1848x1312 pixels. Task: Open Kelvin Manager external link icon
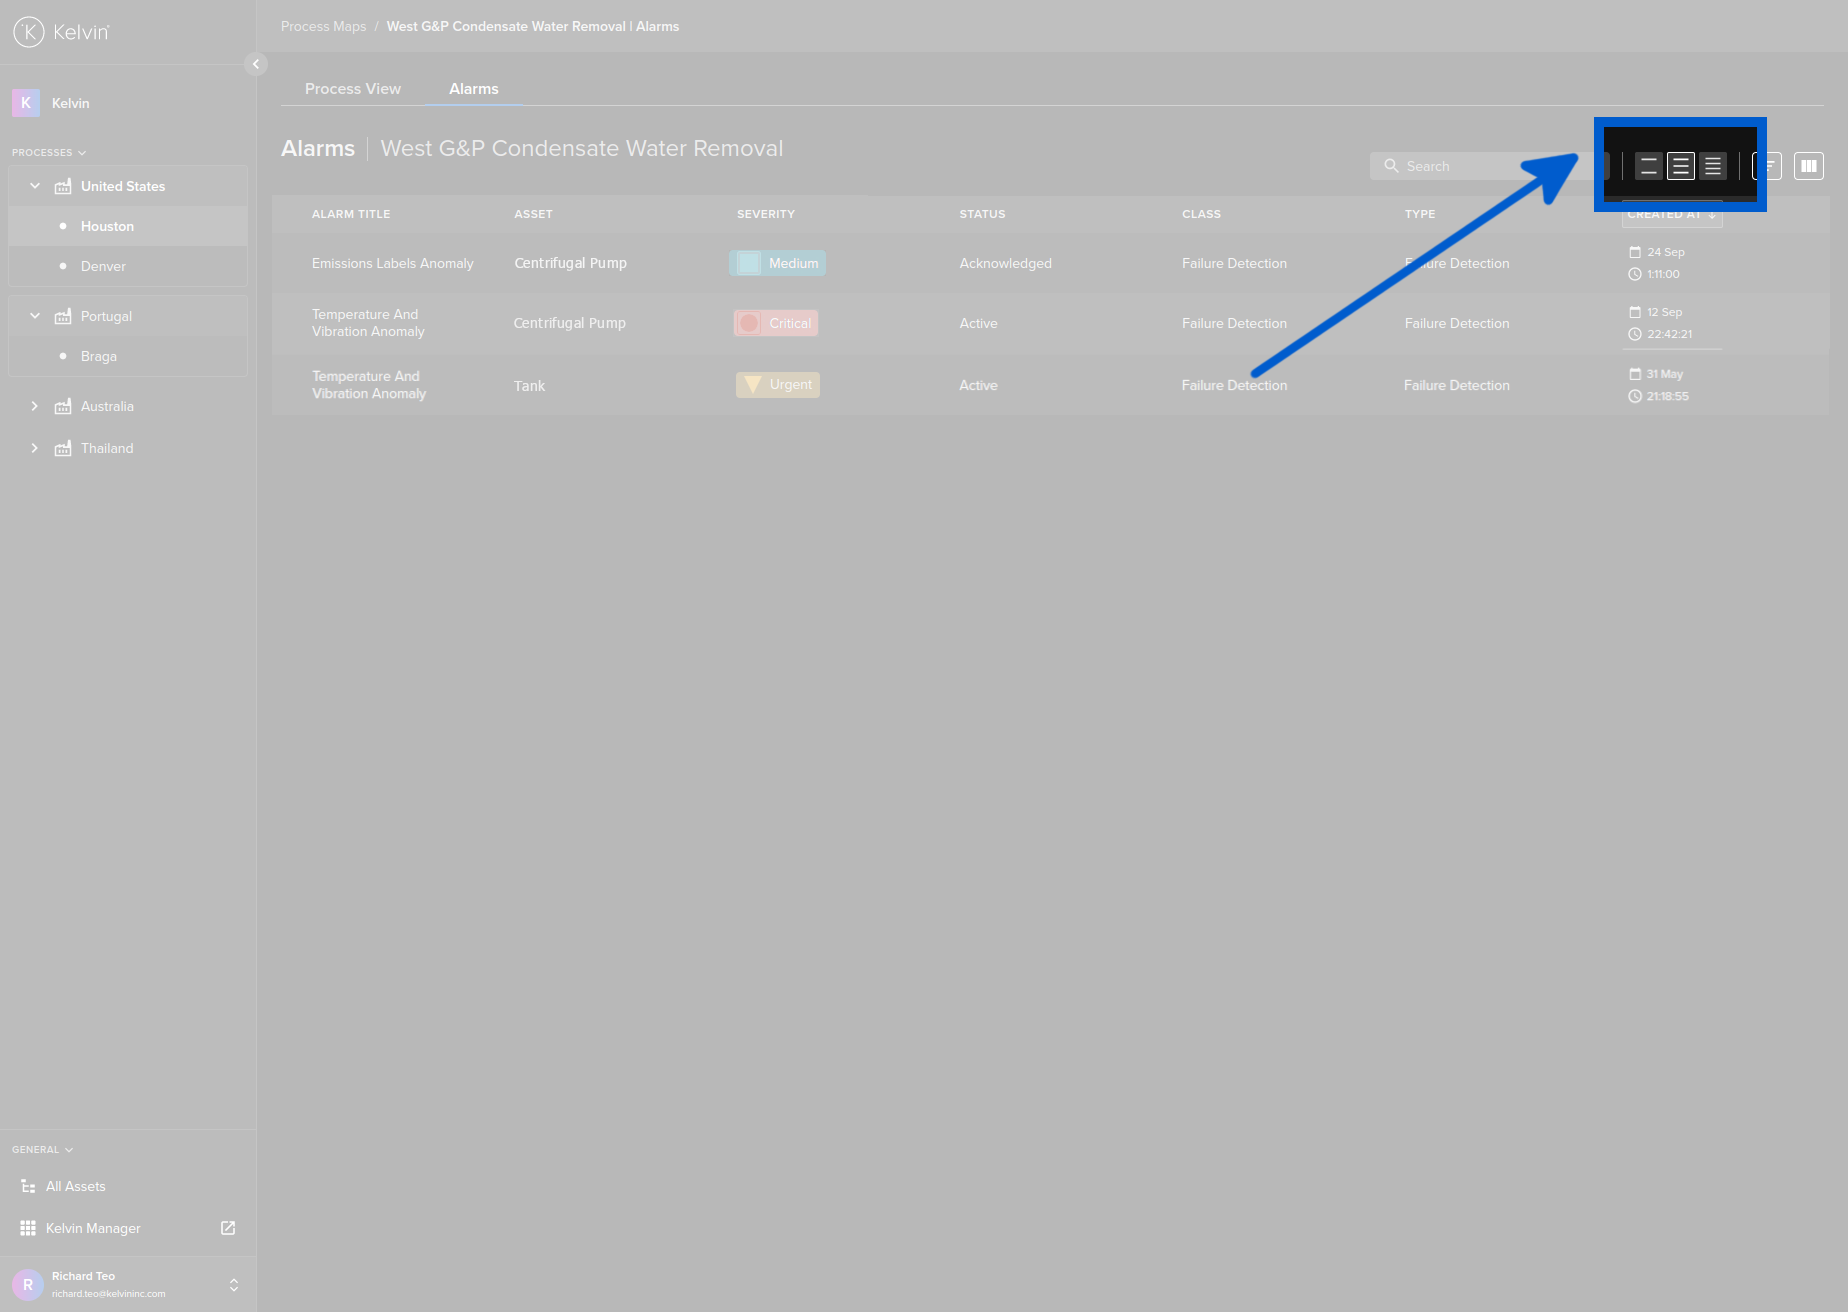[228, 1228]
